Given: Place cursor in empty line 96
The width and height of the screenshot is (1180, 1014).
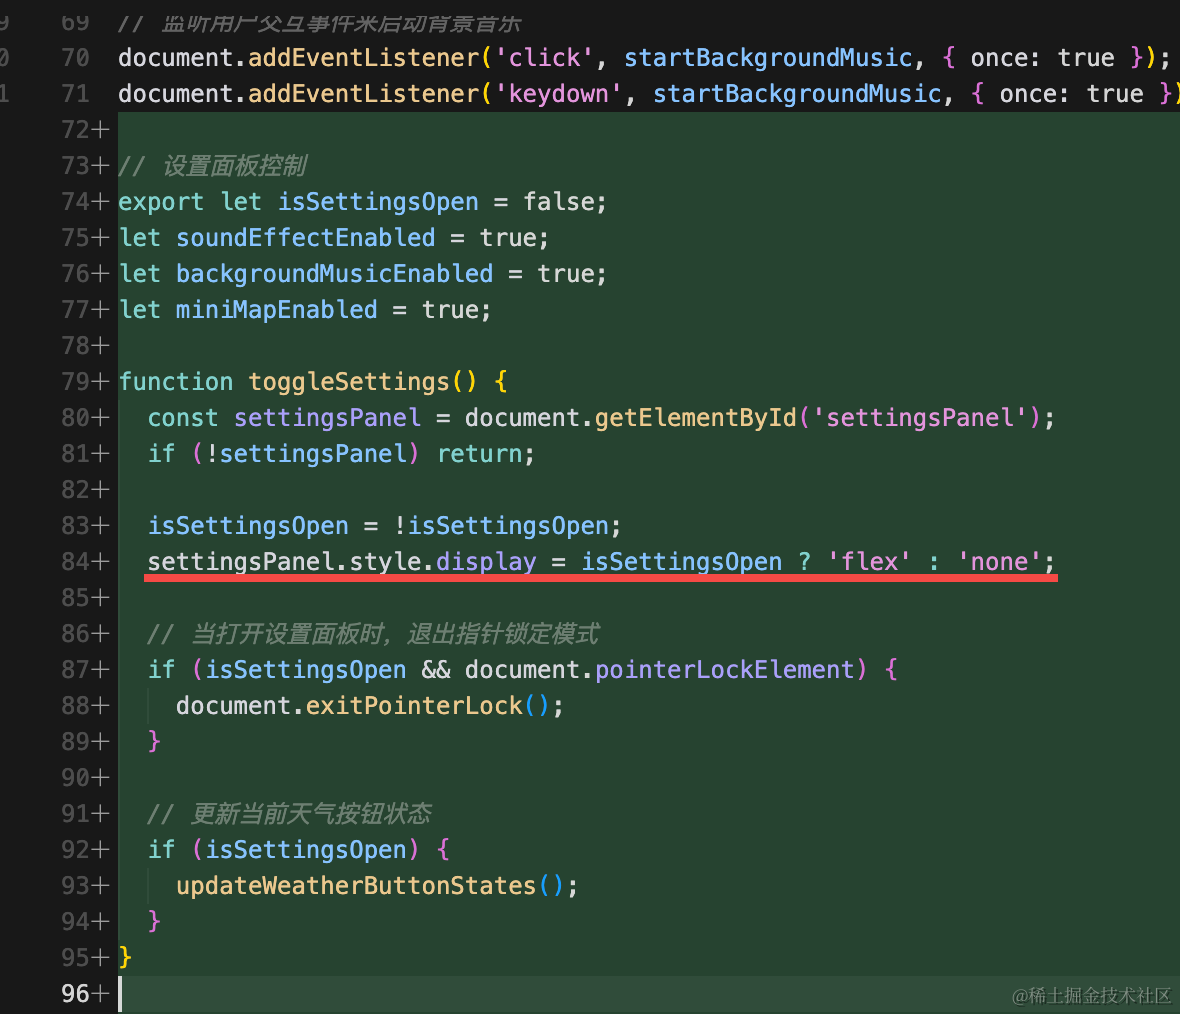Looking at the screenshot, I should click(649, 994).
